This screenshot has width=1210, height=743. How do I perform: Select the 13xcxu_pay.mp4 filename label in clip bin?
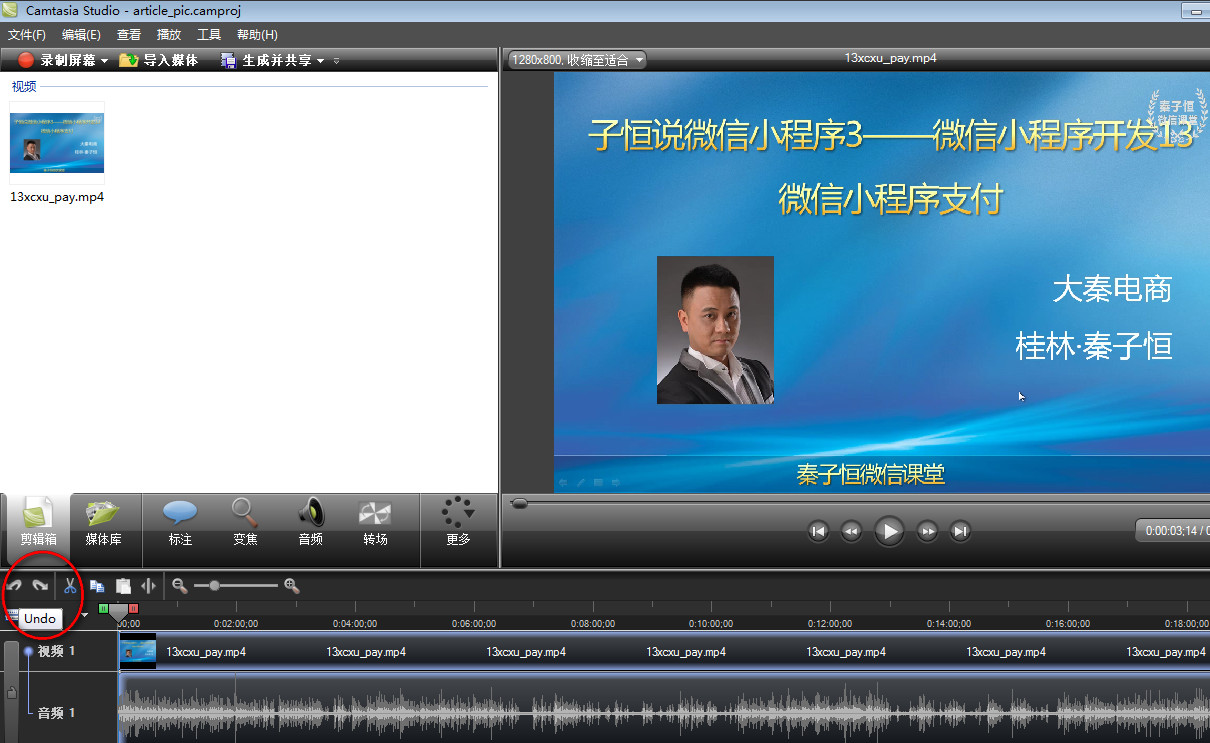click(x=57, y=197)
